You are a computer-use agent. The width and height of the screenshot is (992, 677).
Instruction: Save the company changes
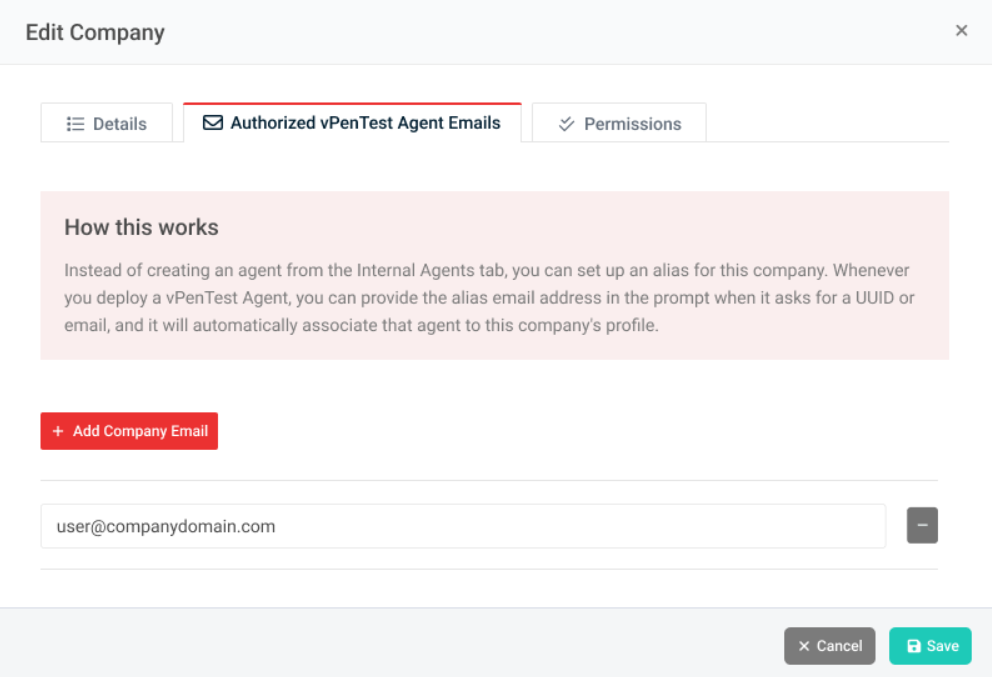click(930, 646)
